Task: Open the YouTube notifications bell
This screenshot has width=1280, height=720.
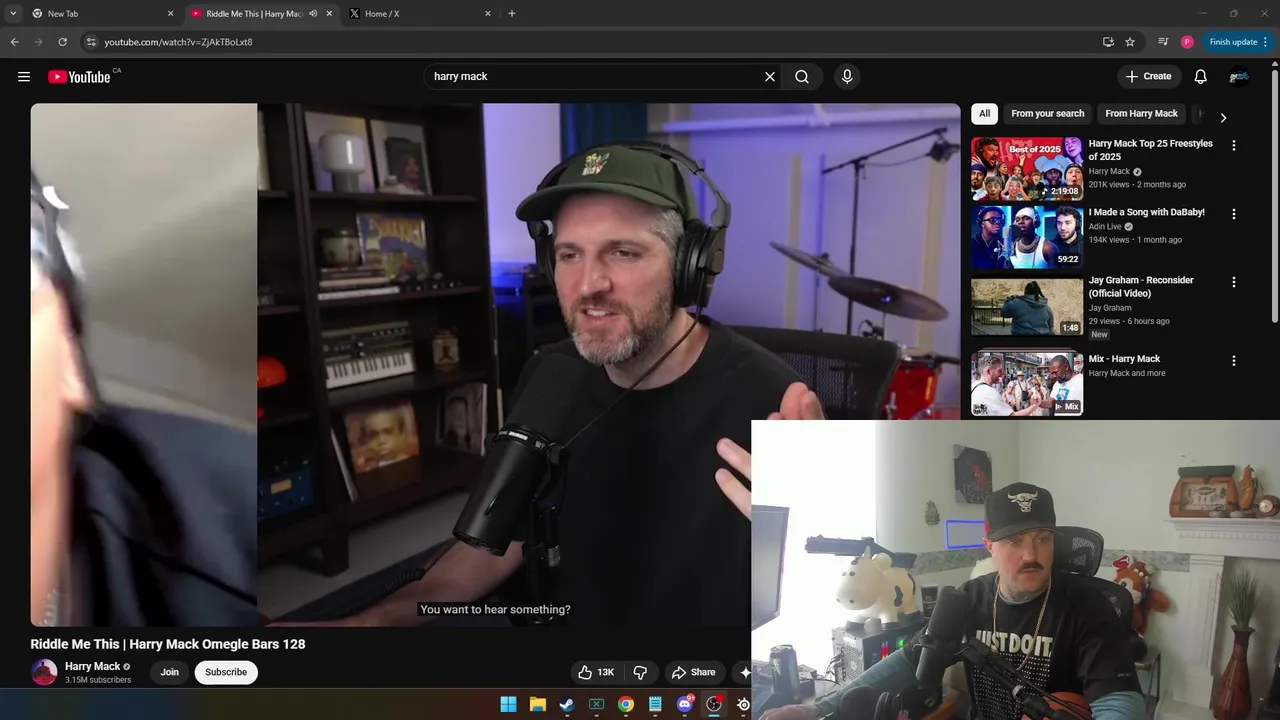Action: click(1201, 77)
